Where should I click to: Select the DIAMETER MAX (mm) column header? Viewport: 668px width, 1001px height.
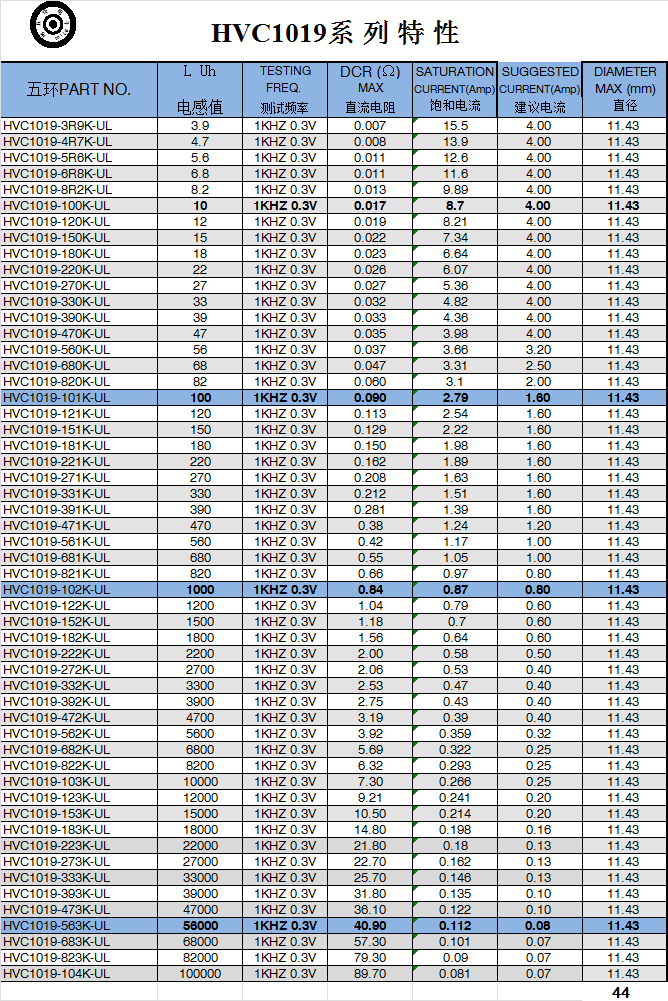pyautogui.click(x=625, y=89)
